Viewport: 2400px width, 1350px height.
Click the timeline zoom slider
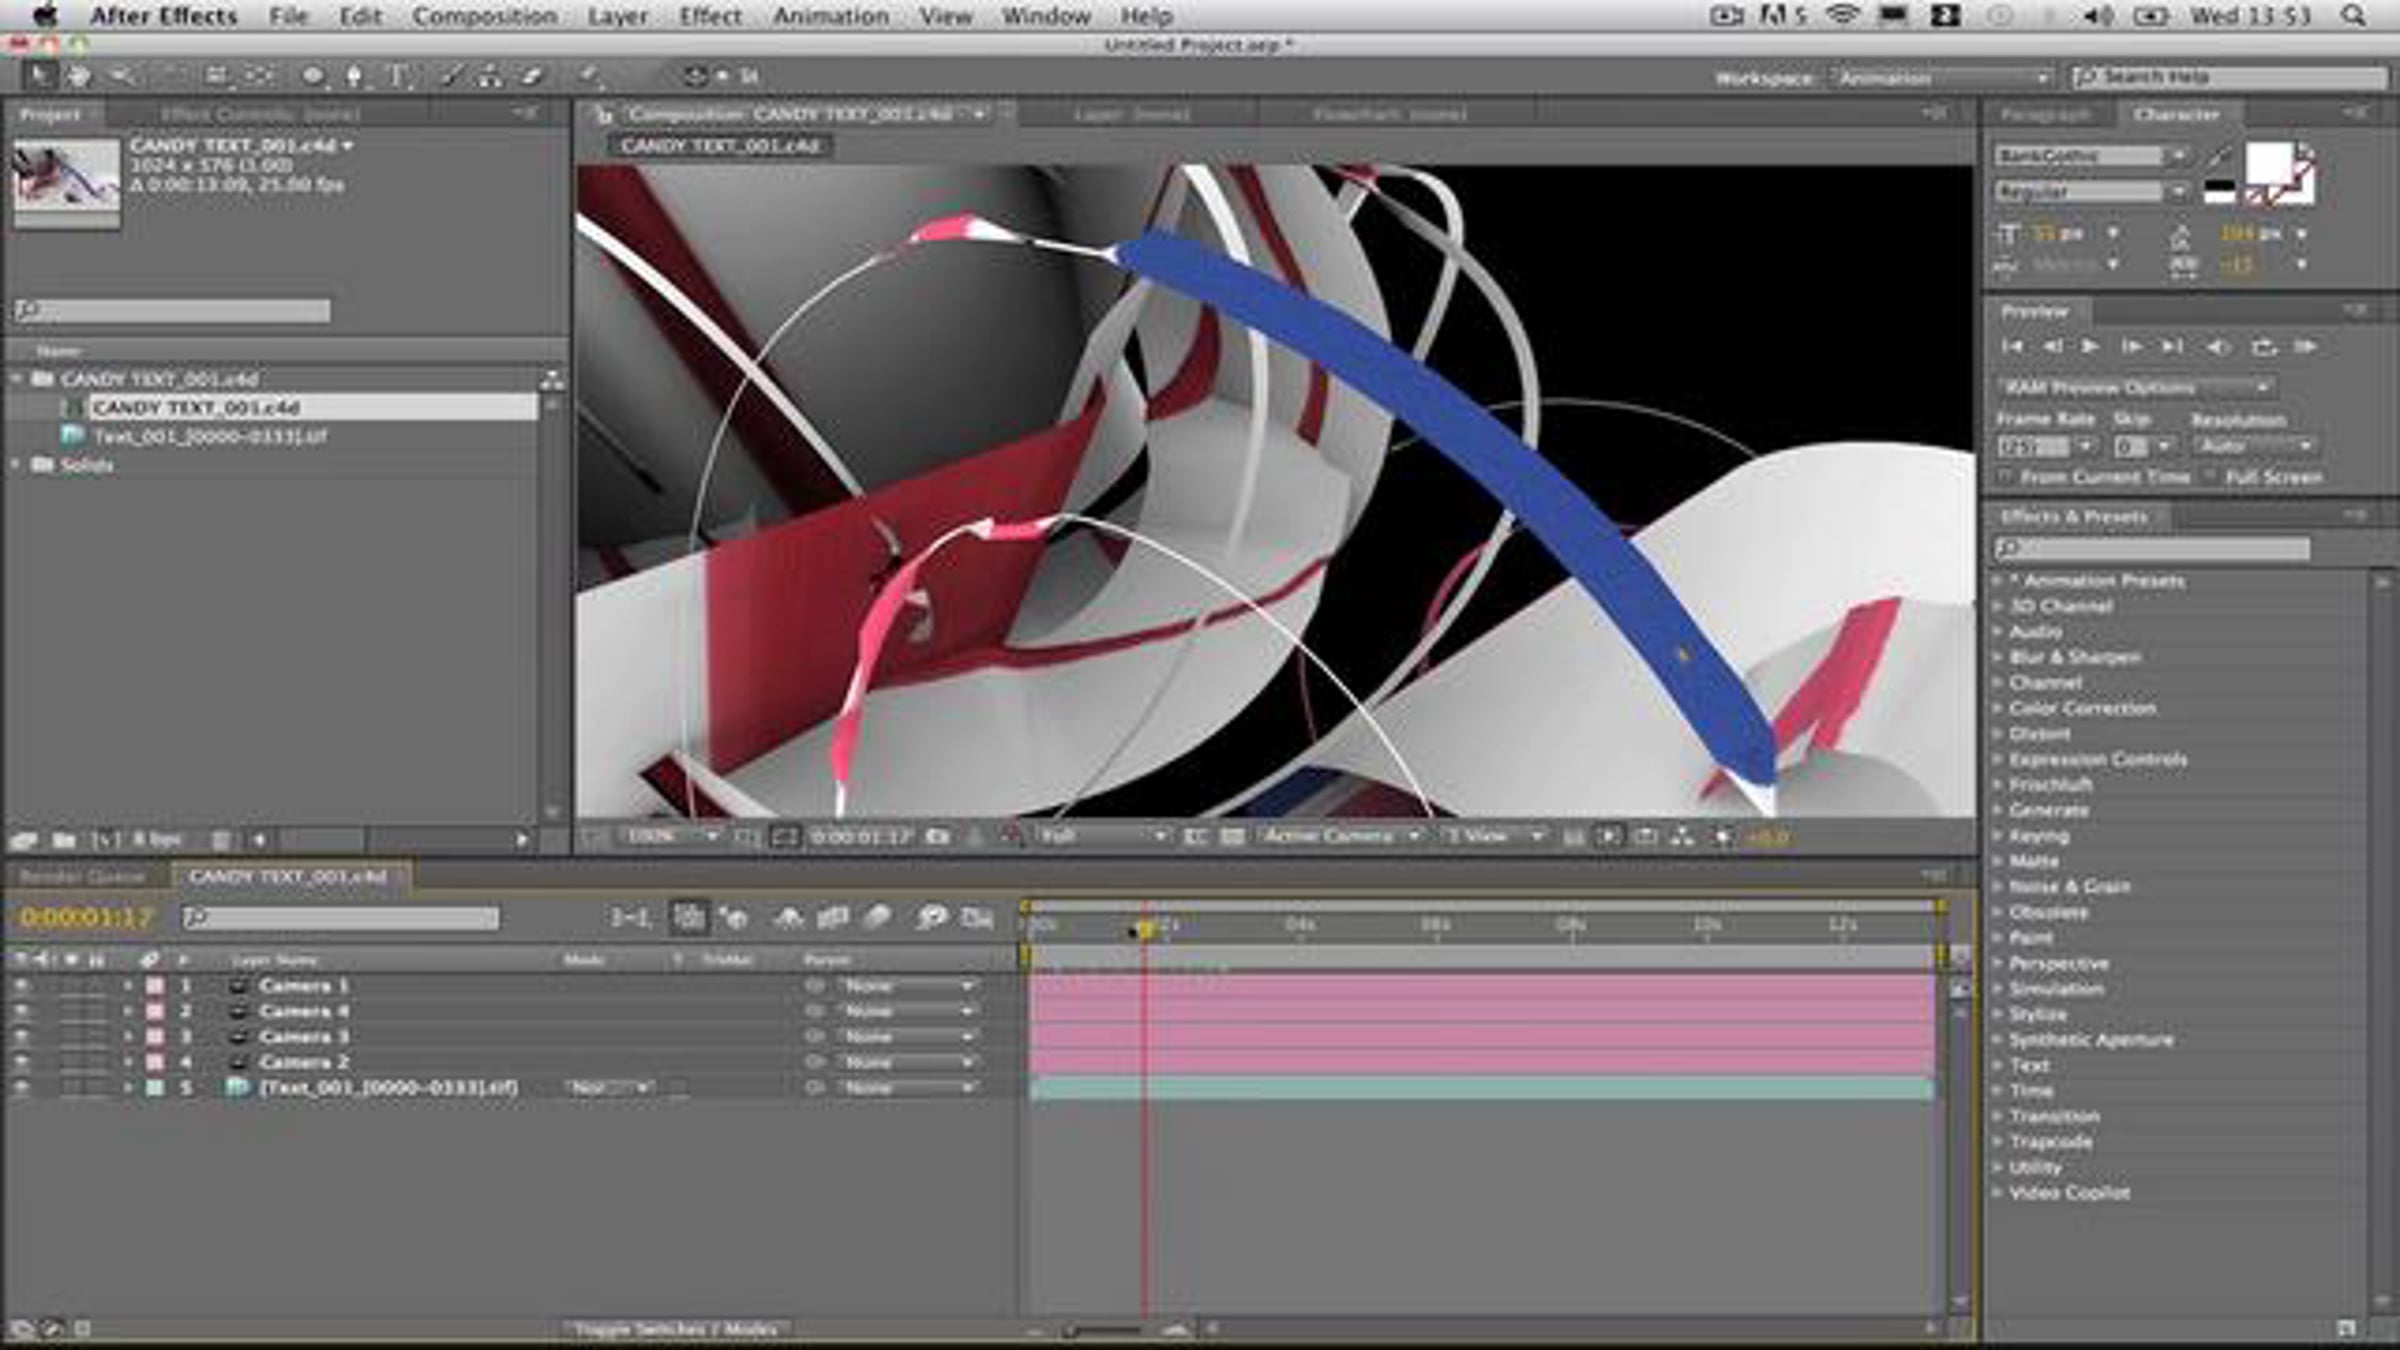click(1105, 1330)
